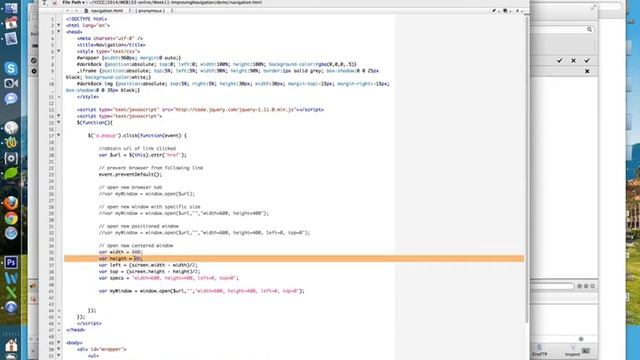The height and width of the screenshot is (360, 640).
Task: Collapse the body fold on line 49
Action: (x=59, y=343)
